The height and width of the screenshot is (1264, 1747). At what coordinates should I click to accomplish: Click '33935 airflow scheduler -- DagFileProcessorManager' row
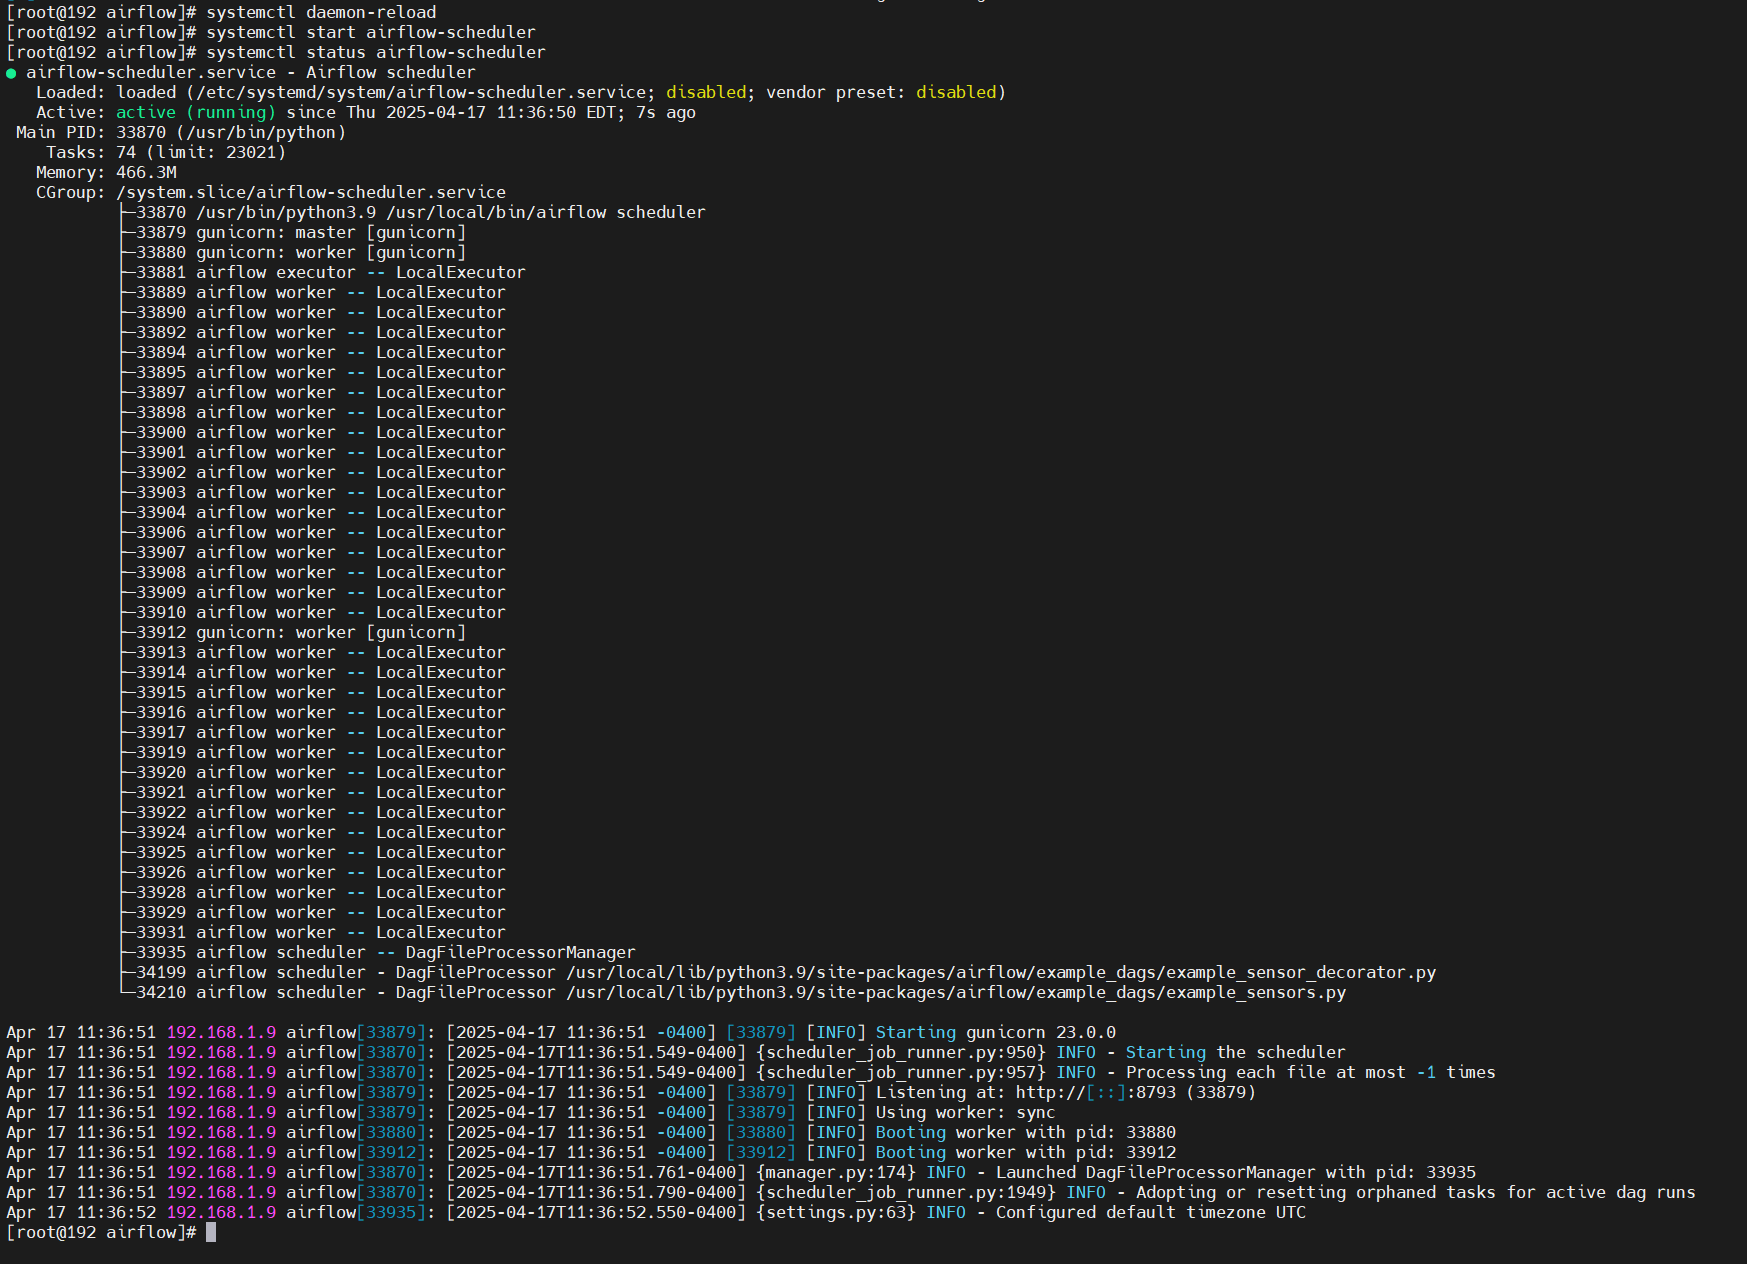(x=386, y=952)
